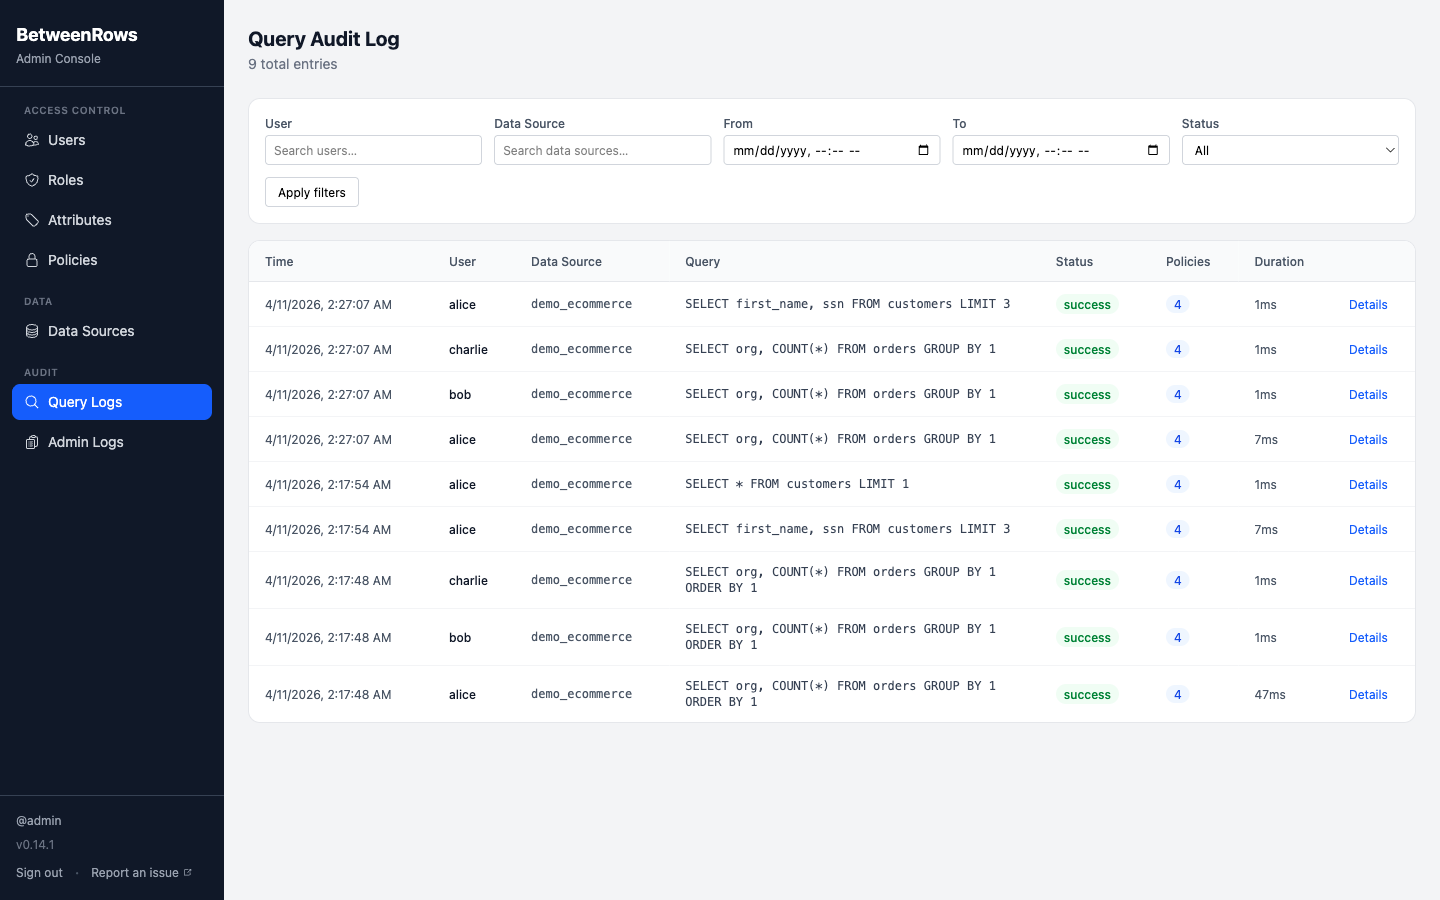
Task: Click the Roles shield icon
Action: 32,180
